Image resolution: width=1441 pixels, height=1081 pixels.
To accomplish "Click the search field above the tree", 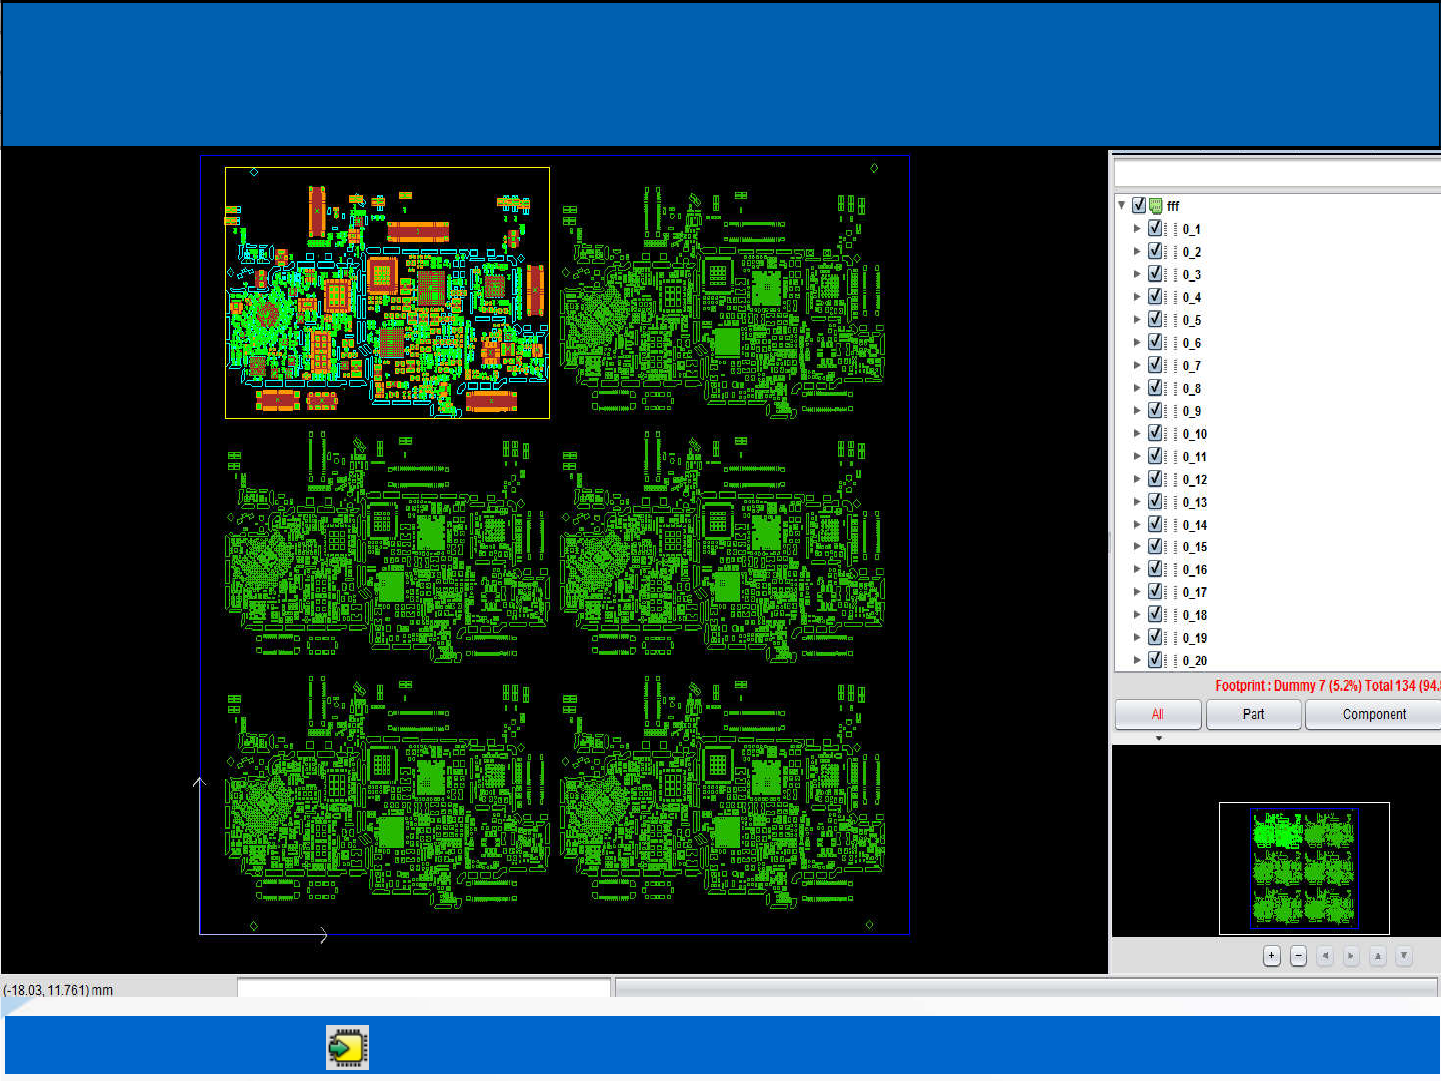I will tap(1276, 173).
